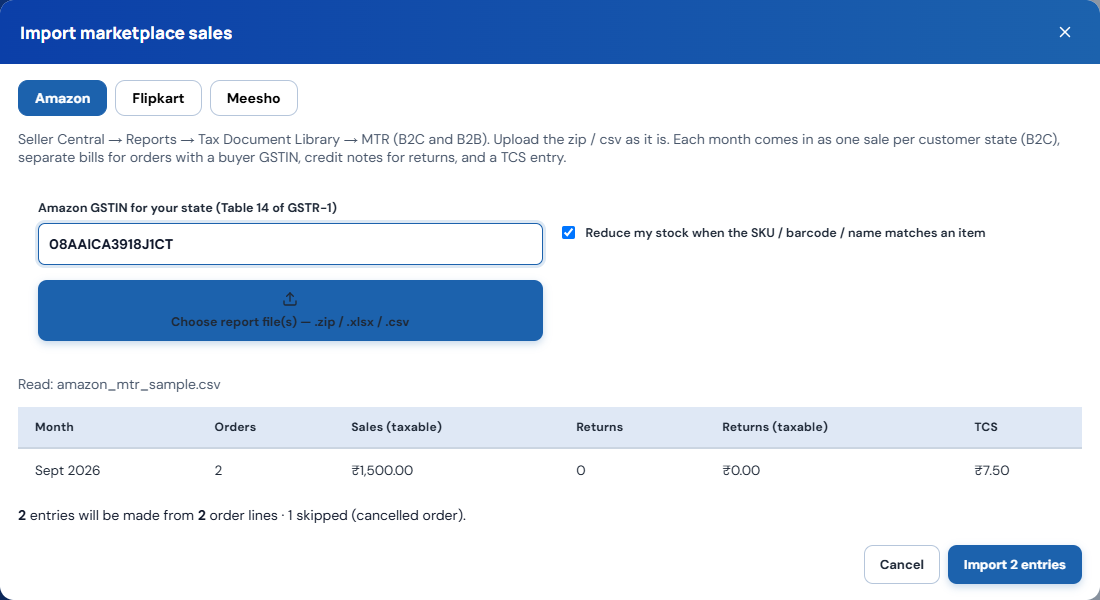Select the Month column header
The height and width of the screenshot is (600, 1100).
[x=54, y=427]
